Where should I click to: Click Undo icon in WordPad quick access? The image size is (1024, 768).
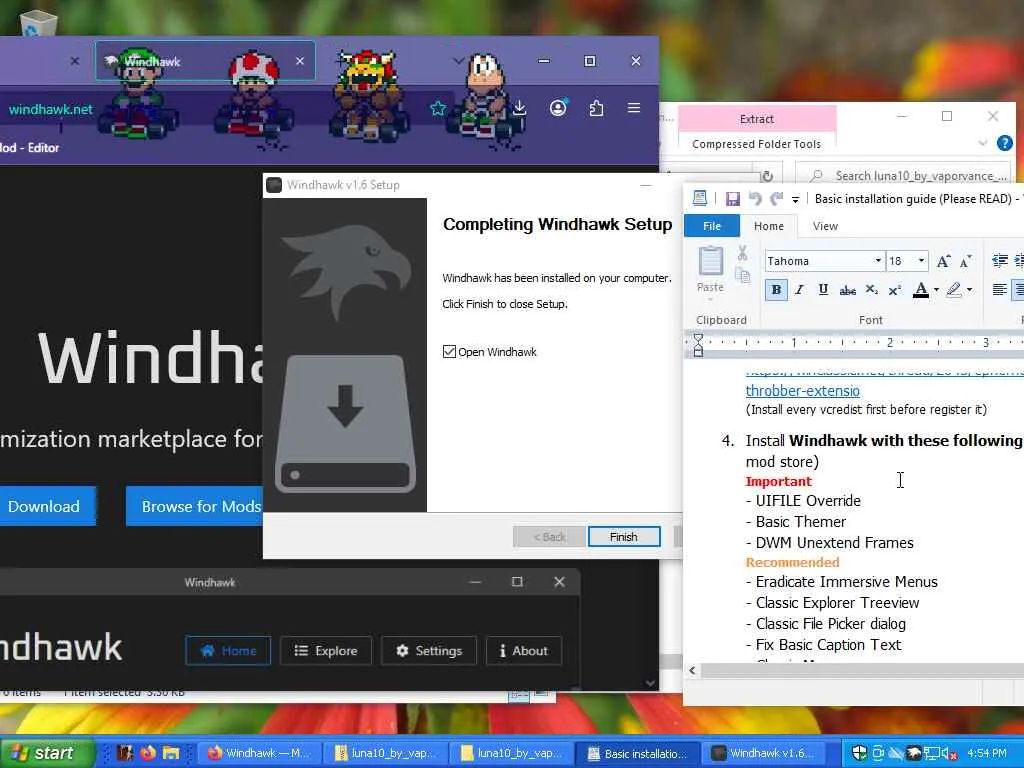(755, 199)
